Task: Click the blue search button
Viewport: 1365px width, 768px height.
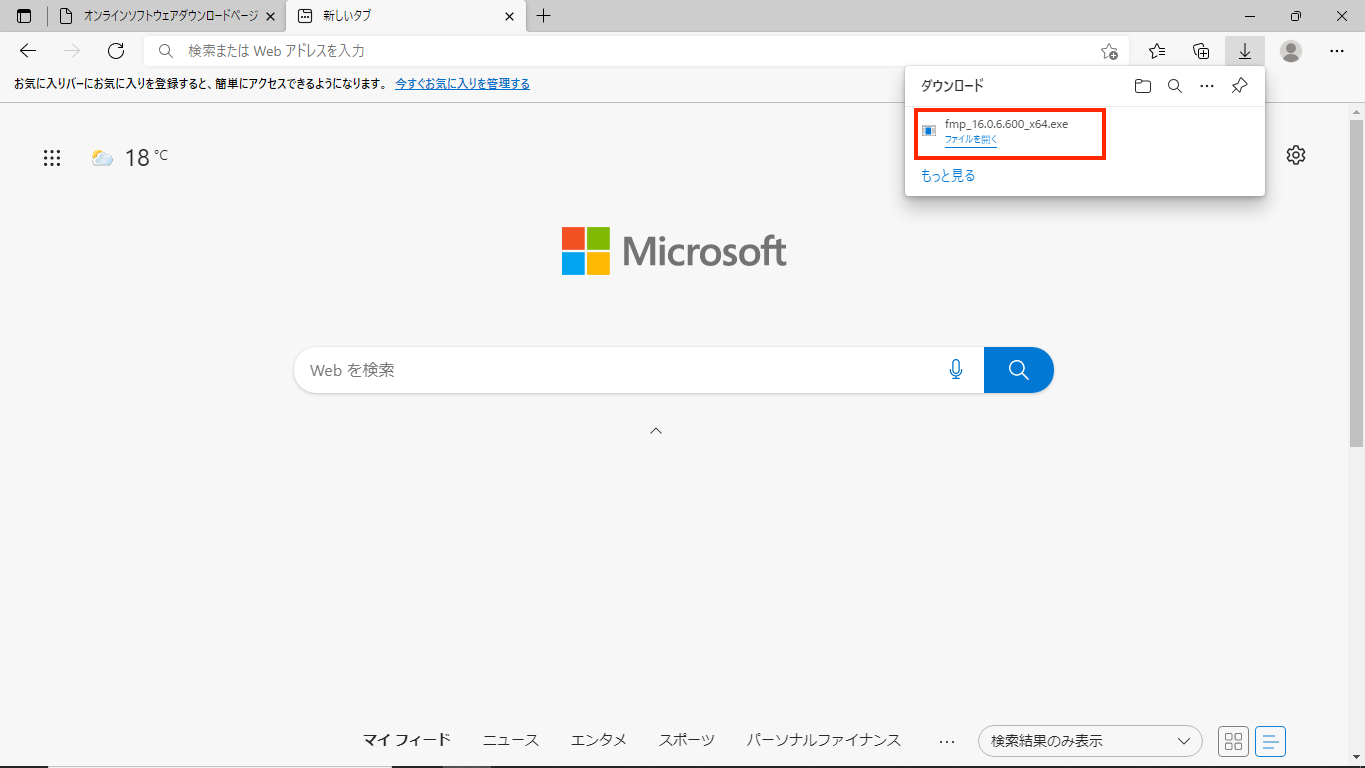Action: point(1019,370)
